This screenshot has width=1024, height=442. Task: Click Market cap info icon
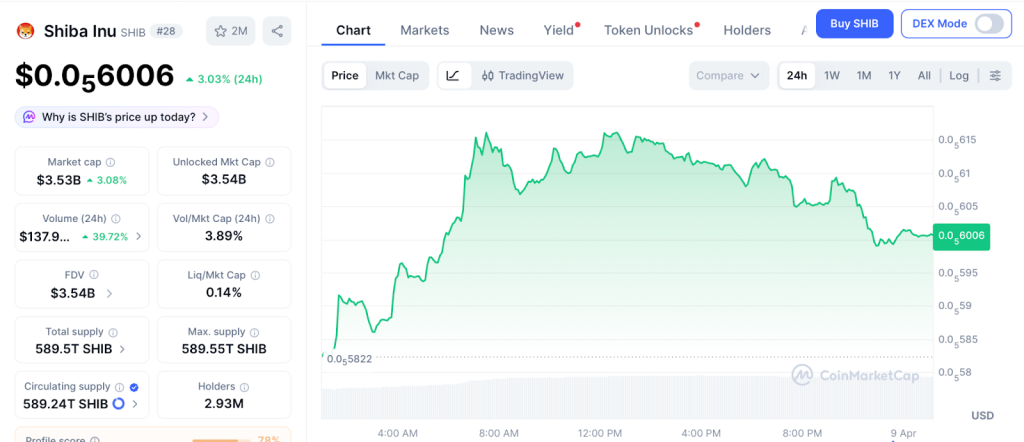tap(110, 162)
